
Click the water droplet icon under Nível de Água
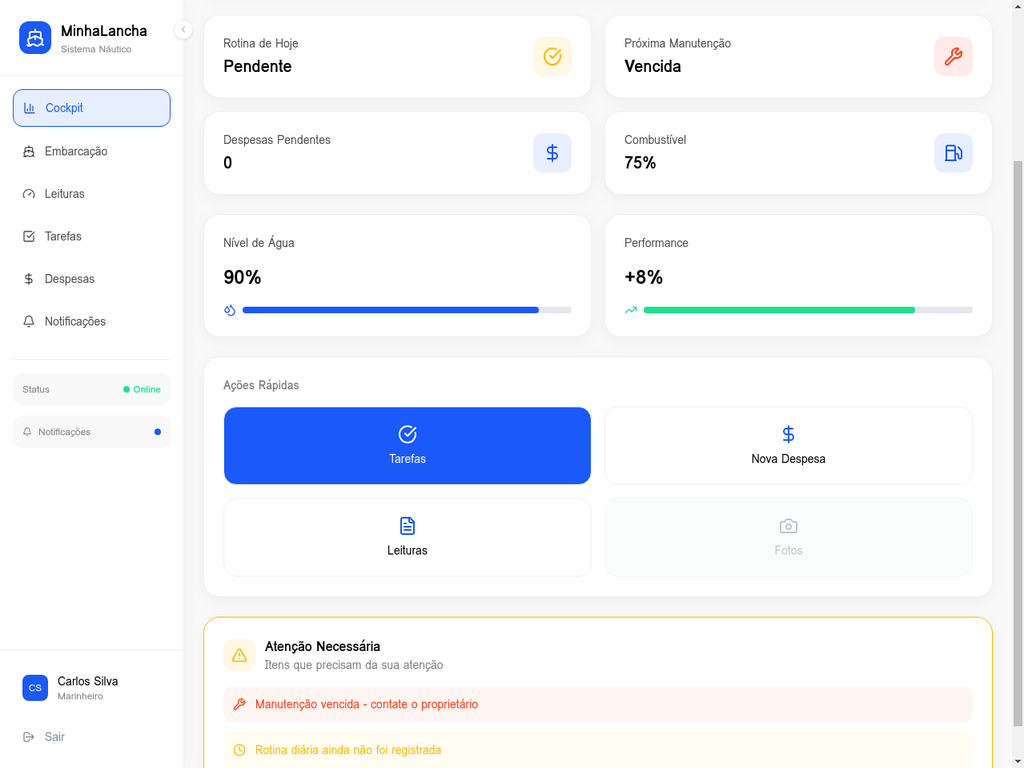230,310
